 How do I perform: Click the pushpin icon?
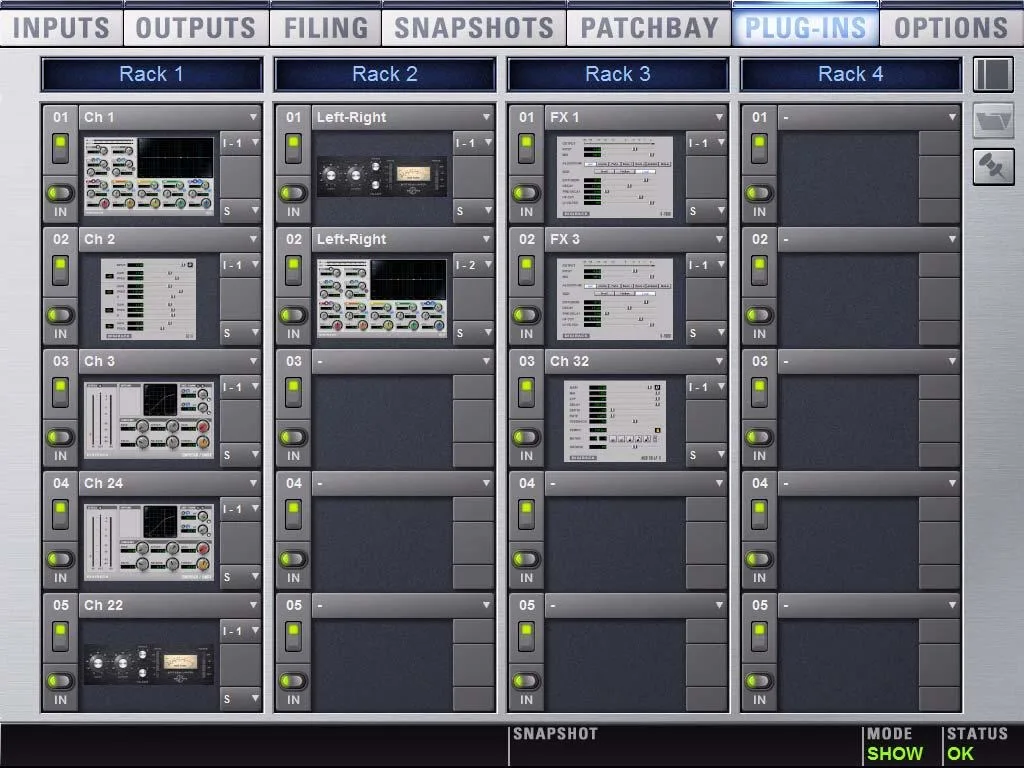click(993, 167)
